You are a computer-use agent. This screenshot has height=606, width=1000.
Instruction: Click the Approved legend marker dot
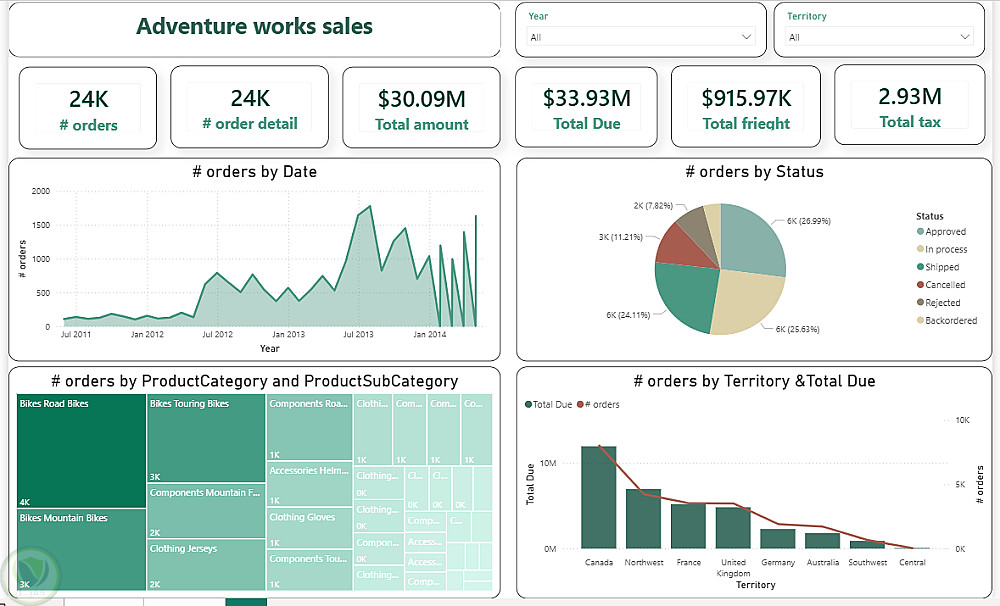[920, 232]
